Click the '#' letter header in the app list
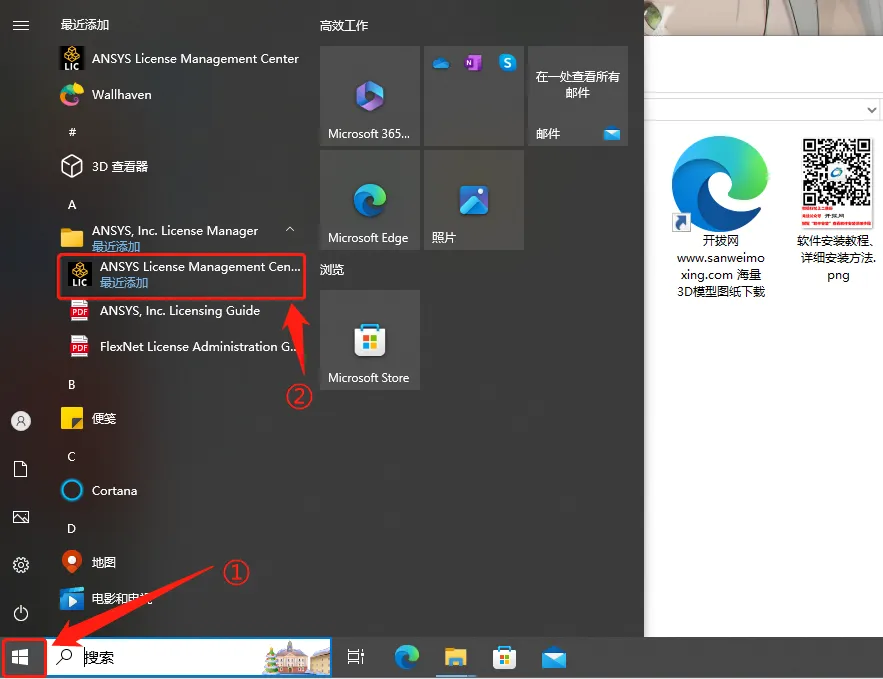The image size is (883, 679). pyautogui.click(x=72, y=132)
